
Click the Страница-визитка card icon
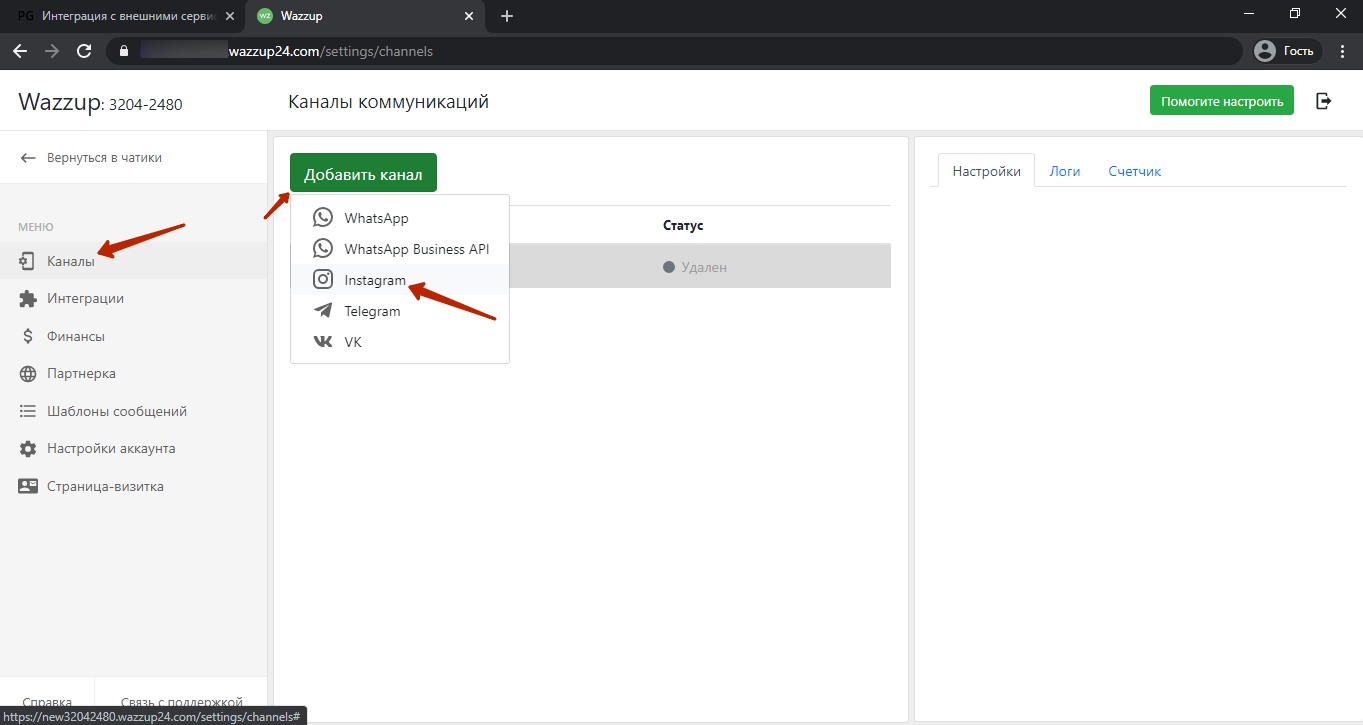point(28,486)
